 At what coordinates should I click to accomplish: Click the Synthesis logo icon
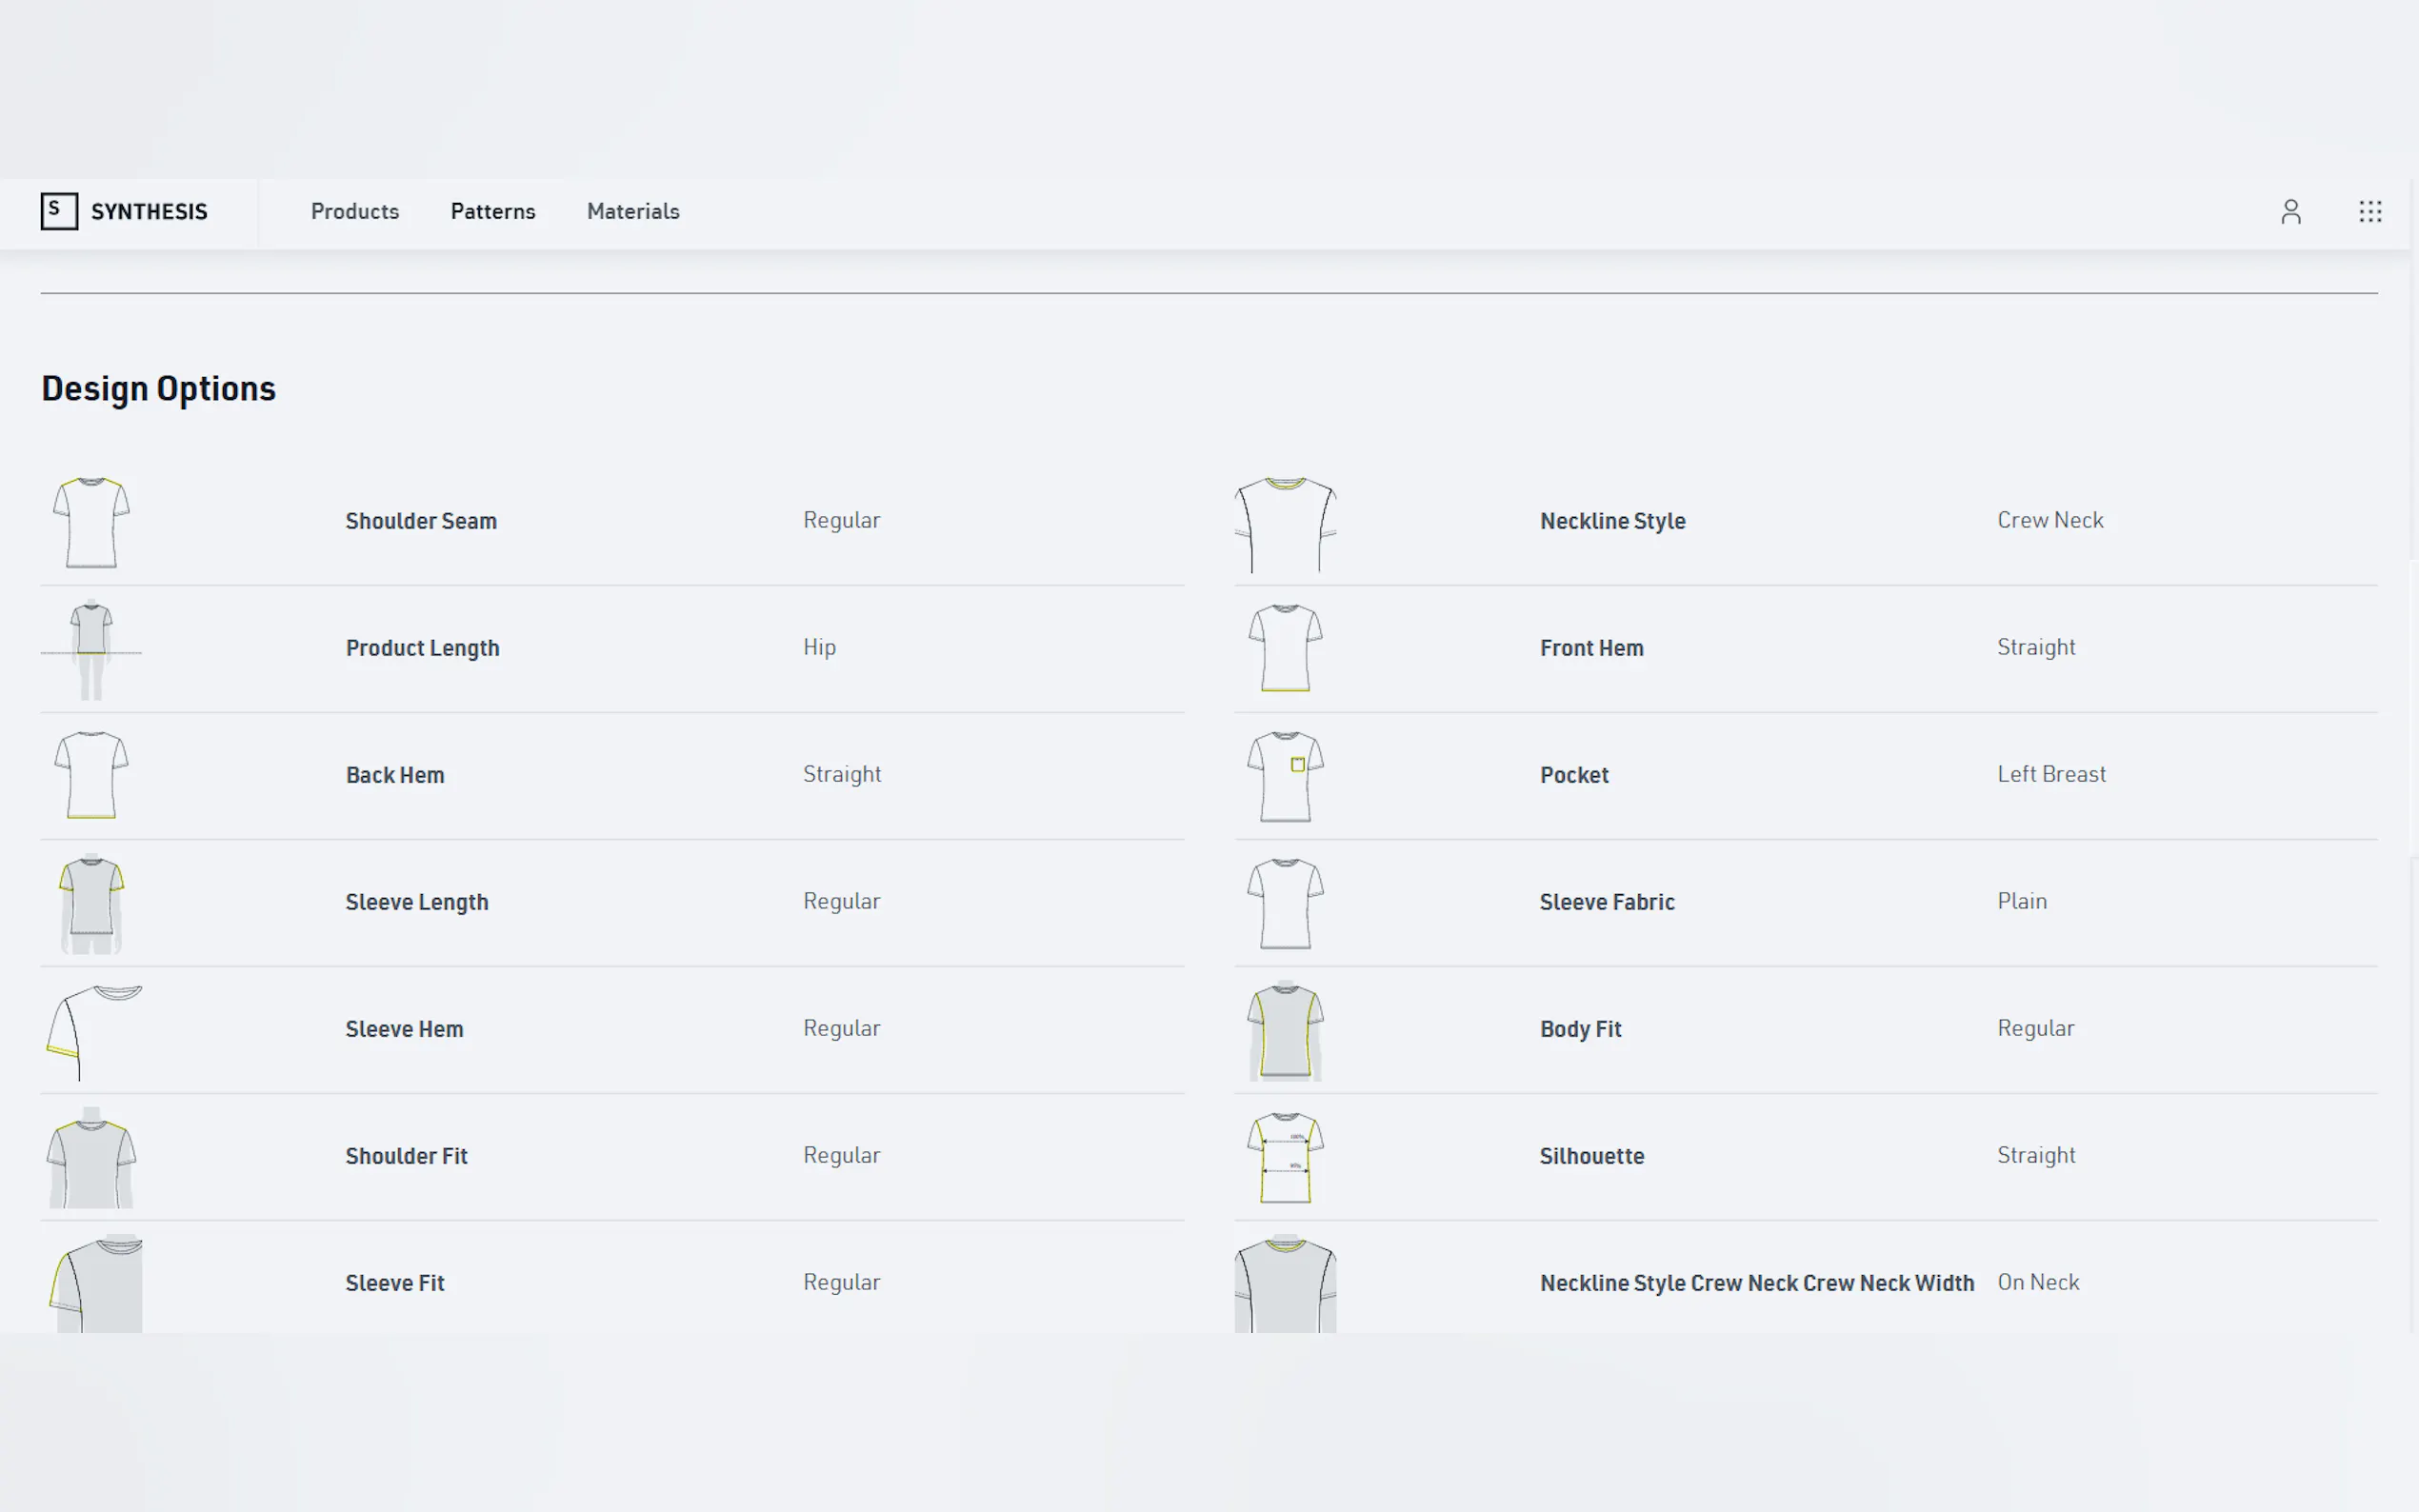[x=59, y=211]
